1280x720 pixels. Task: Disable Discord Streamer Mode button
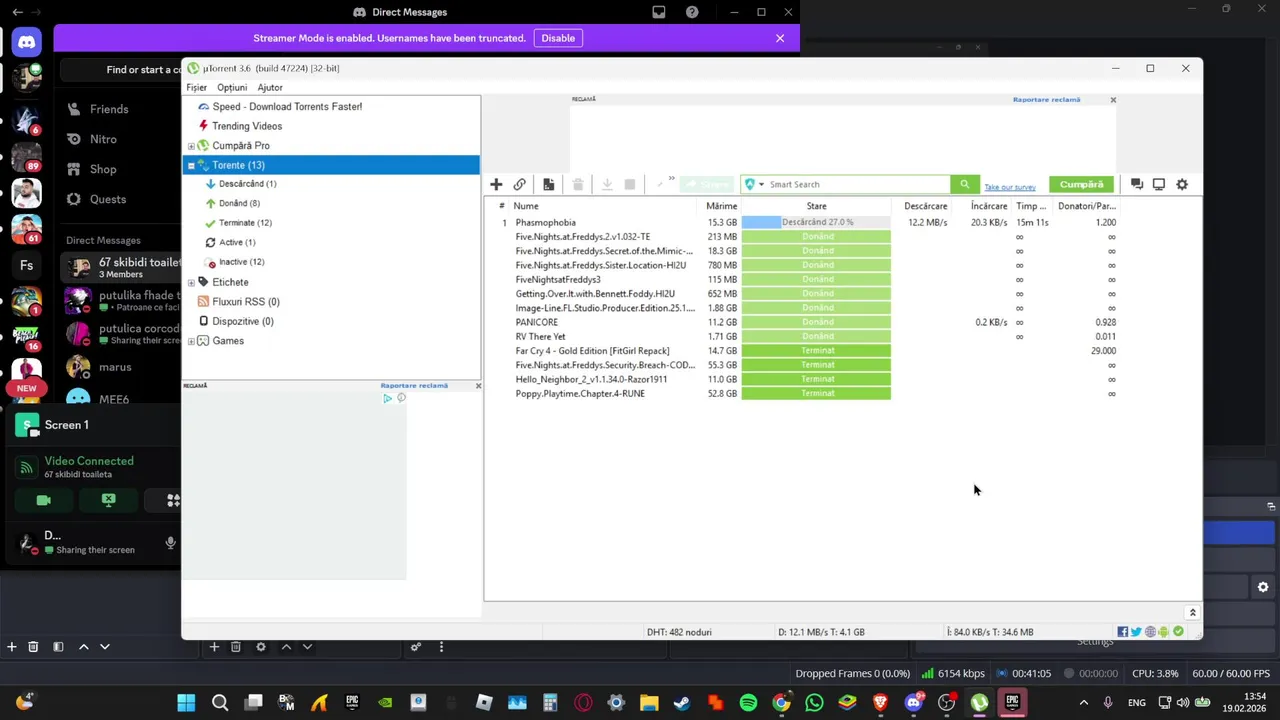(x=558, y=38)
